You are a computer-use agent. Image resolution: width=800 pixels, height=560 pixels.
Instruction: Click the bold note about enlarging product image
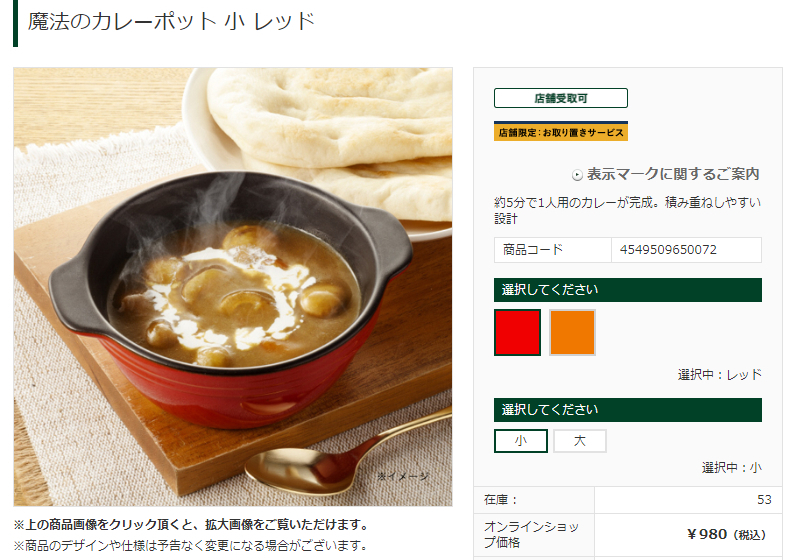191,525
